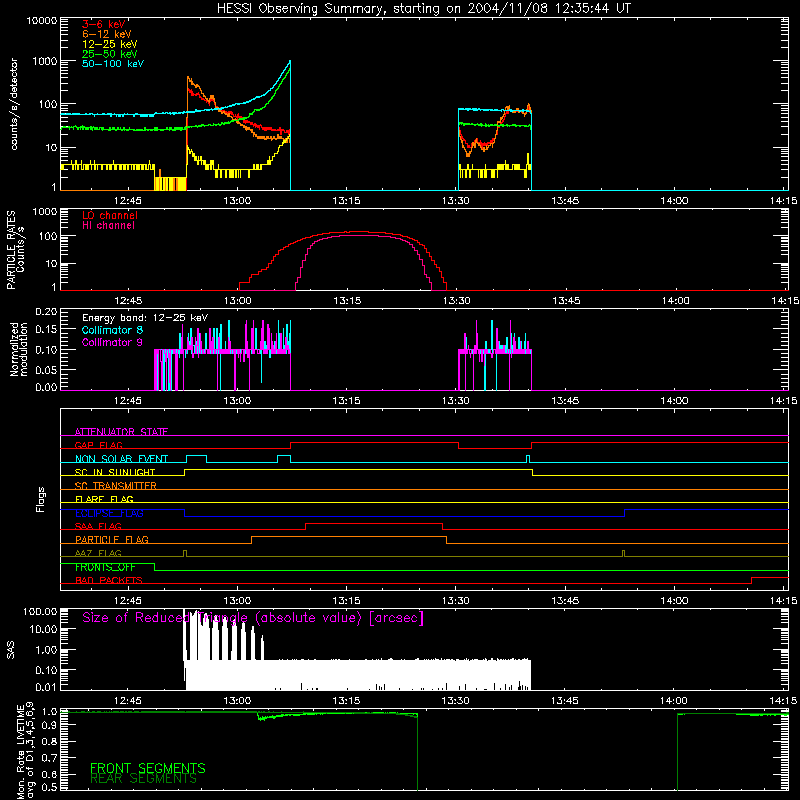Click the Normalized modulation axis label
The width and height of the screenshot is (800, 800).
point(19,349)
